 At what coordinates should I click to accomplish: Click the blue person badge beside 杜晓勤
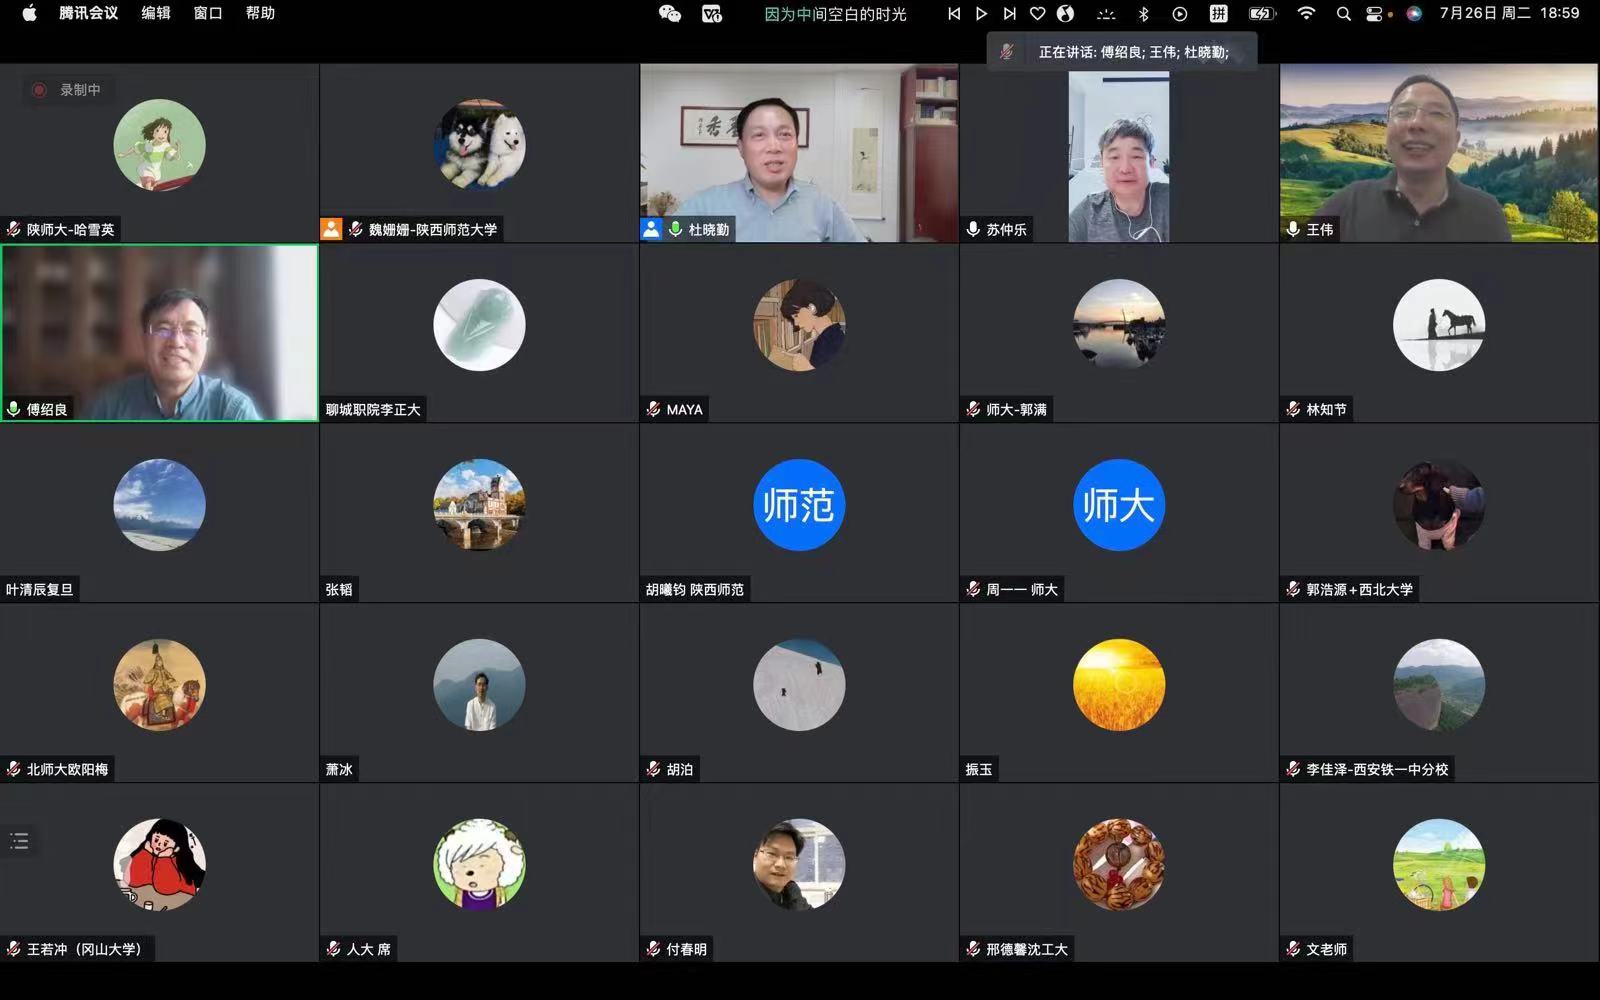(651, 229)
